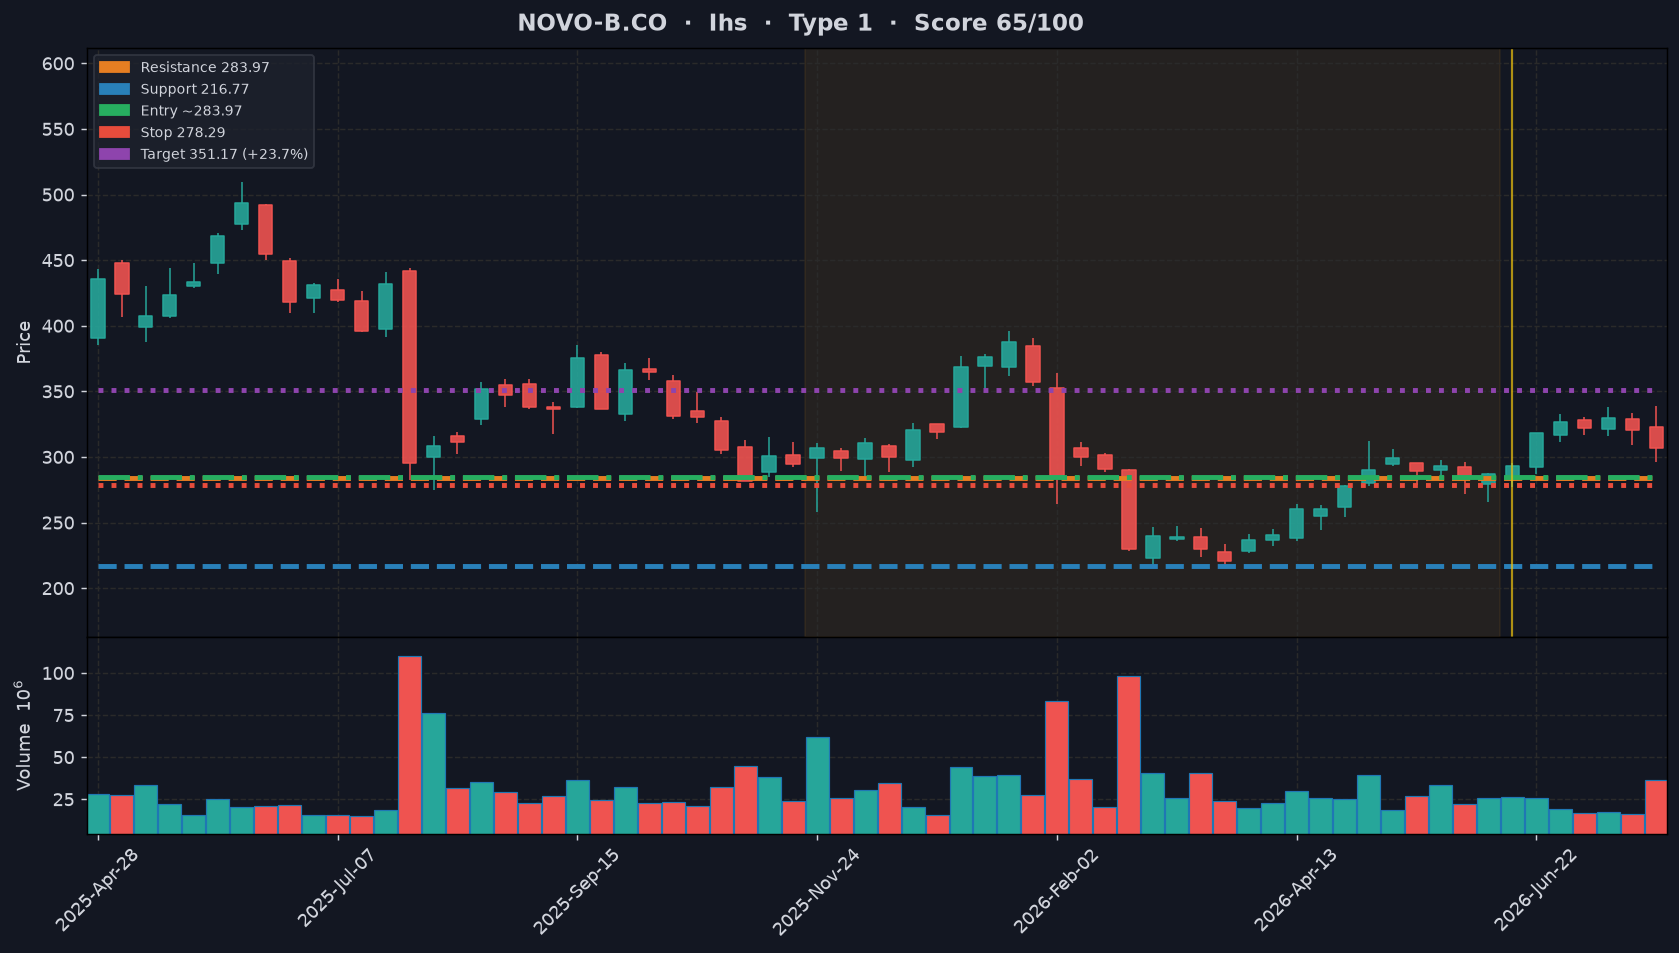
Task: Click the tall teal volume bar above 2025-Nov-24
Action: (818, 785)
